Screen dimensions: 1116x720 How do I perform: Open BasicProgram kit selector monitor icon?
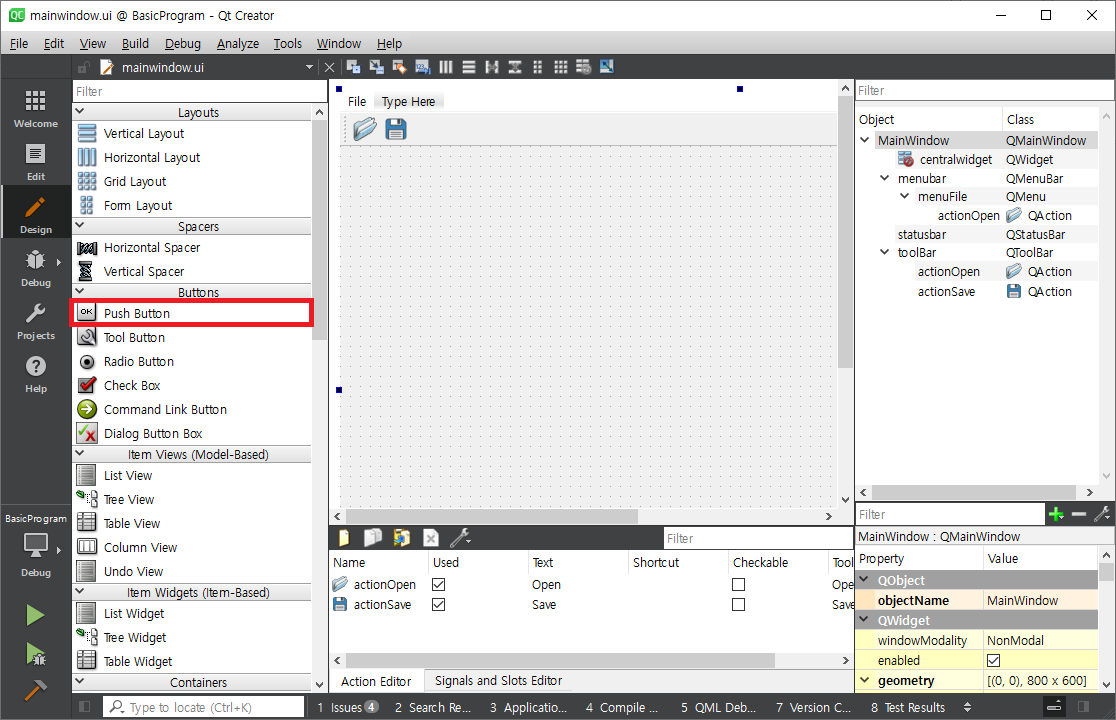[x=36, y=546]
